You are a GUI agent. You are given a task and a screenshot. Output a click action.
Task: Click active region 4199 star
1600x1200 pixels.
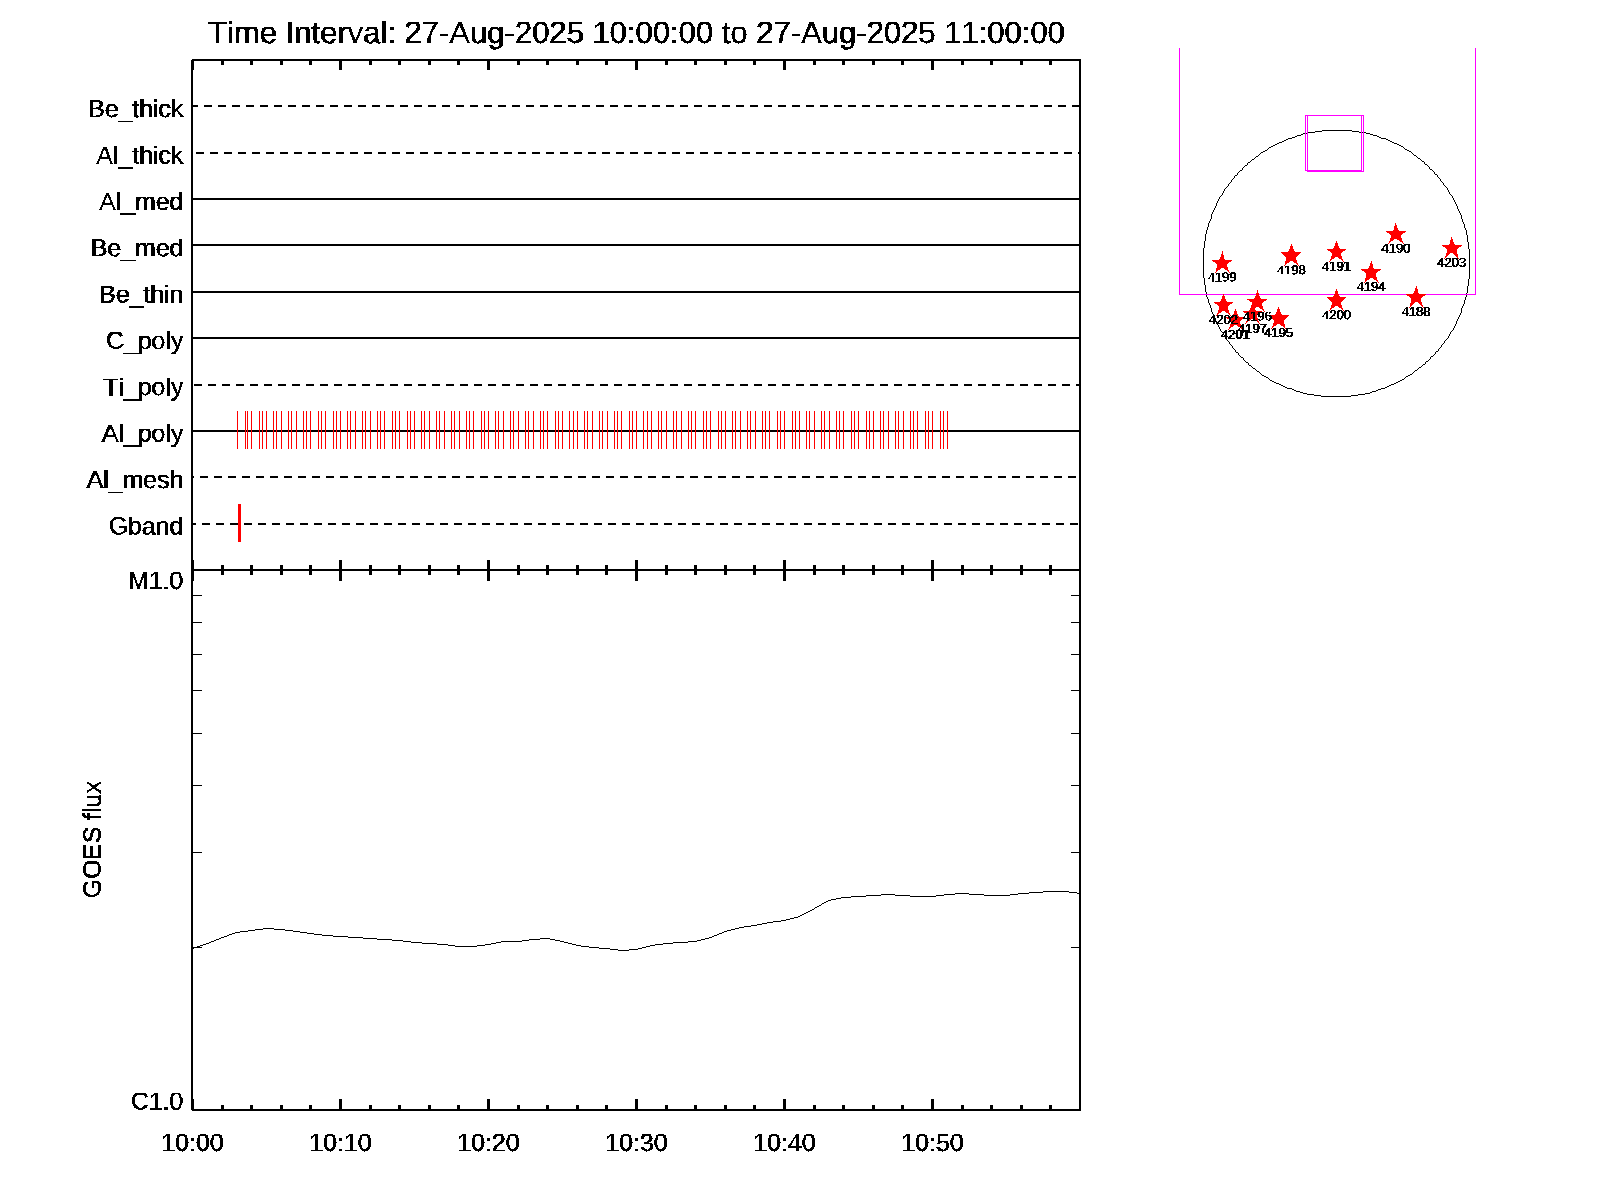1221,263
